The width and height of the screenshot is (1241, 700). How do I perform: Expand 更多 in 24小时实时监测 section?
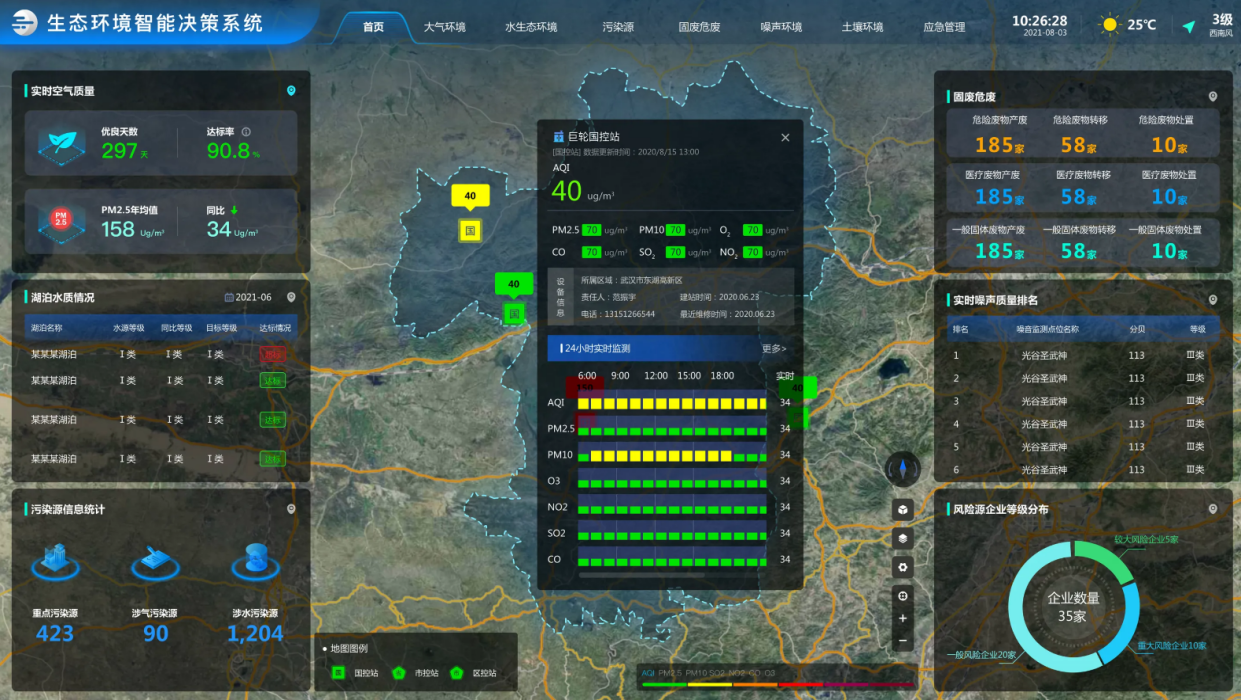(x=773, y=349)
